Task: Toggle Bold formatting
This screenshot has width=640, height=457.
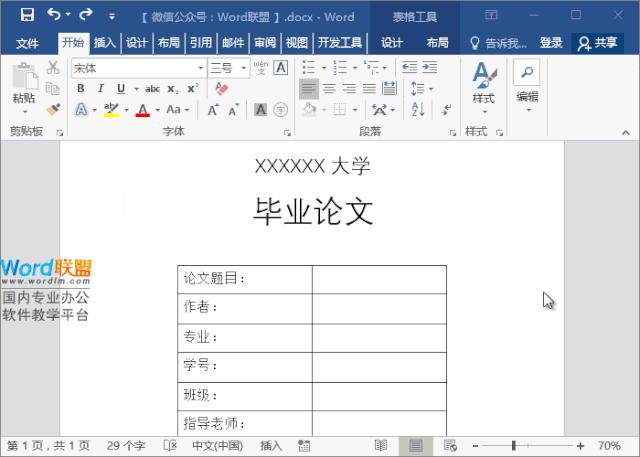Action: click(x=81, y=89)
